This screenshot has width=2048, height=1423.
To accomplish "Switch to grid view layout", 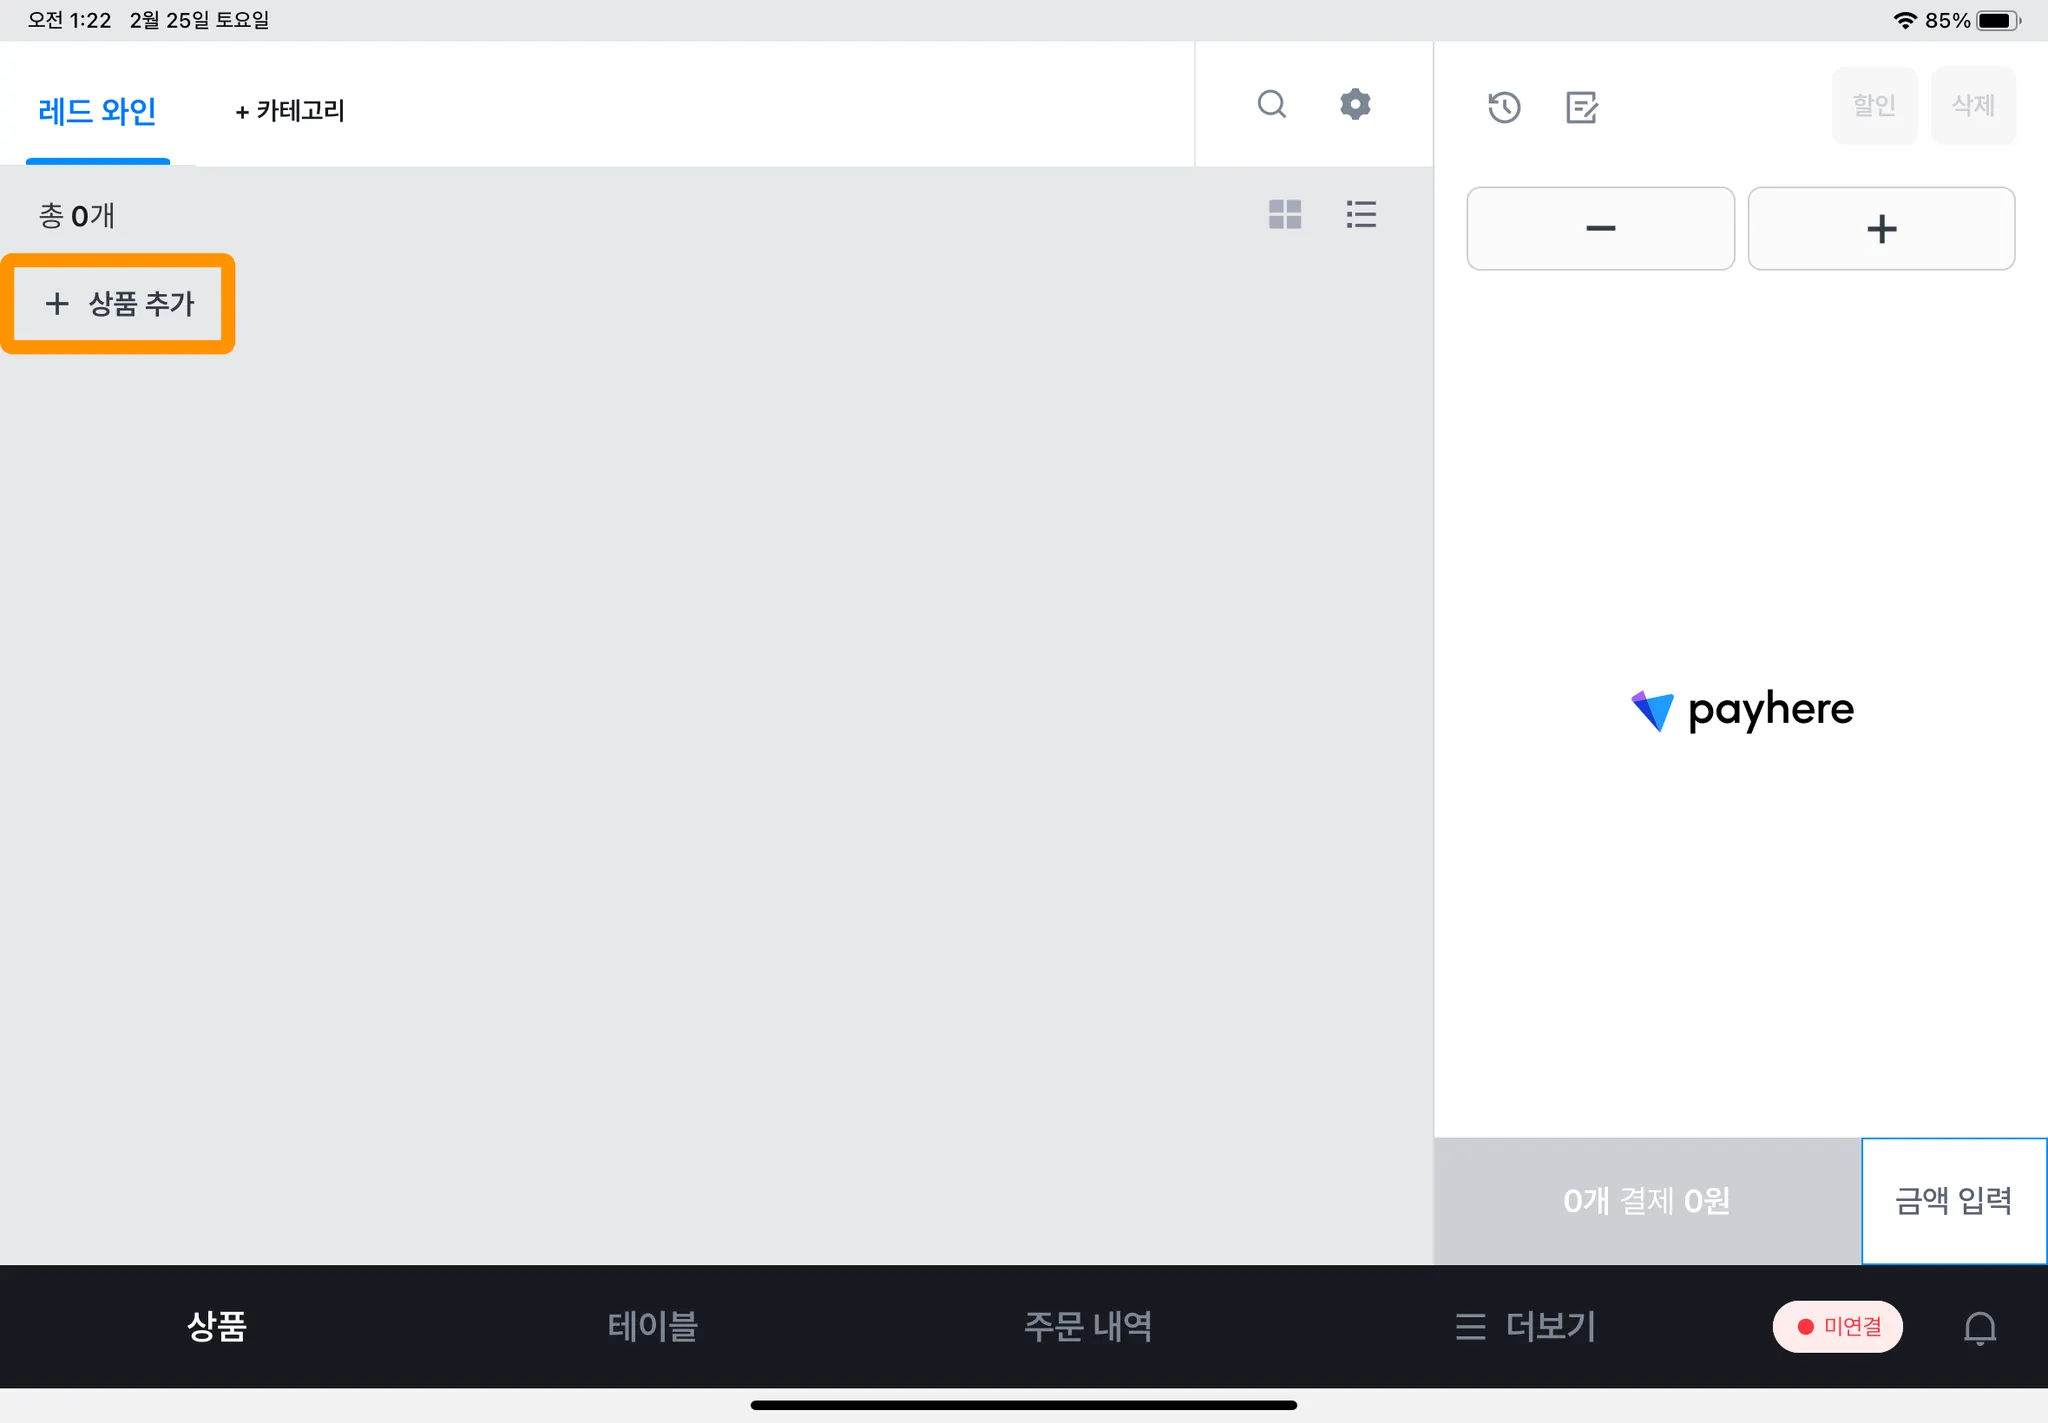I will pyautogui.click(x=1285, y=214).
